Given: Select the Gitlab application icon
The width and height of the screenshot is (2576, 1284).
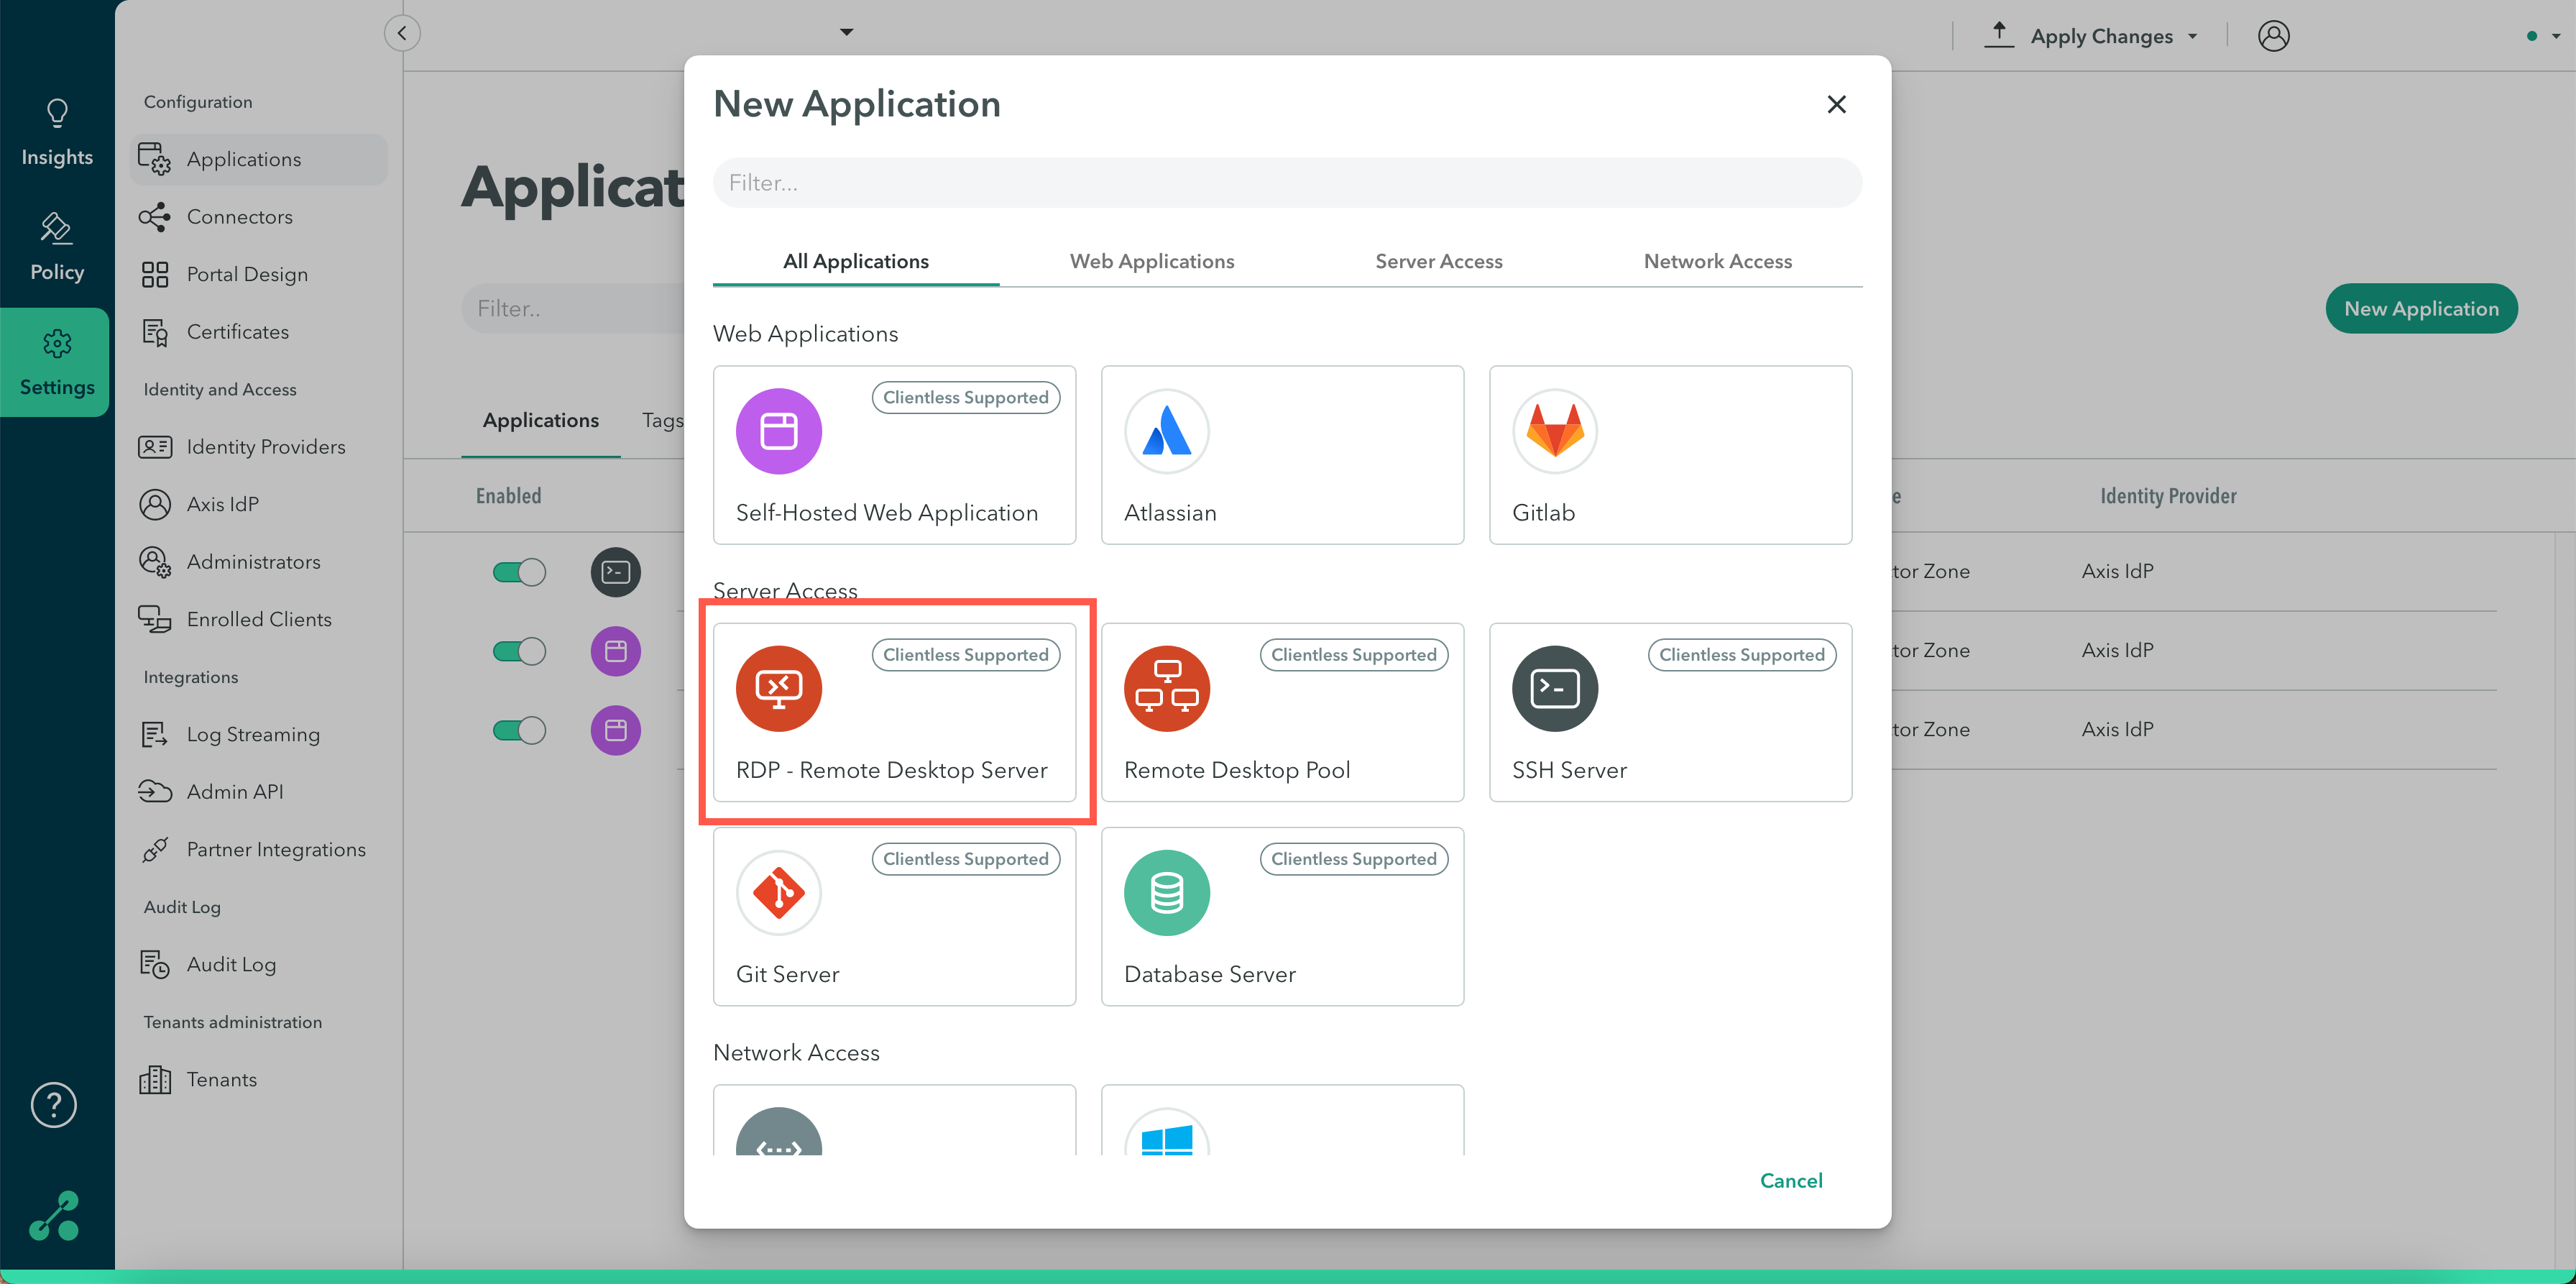Looking at the screenshot, I should [x=1554, y=431].
